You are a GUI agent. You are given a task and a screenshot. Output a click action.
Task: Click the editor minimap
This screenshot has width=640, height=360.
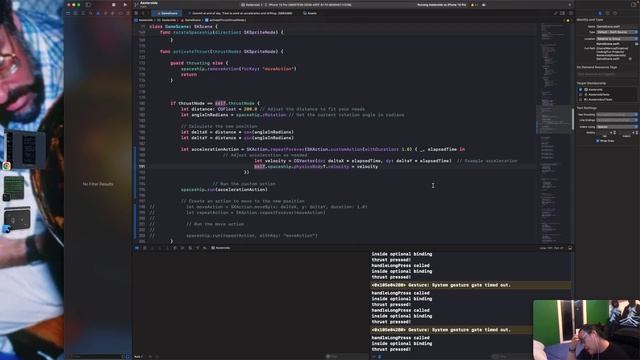click(554, 133)
